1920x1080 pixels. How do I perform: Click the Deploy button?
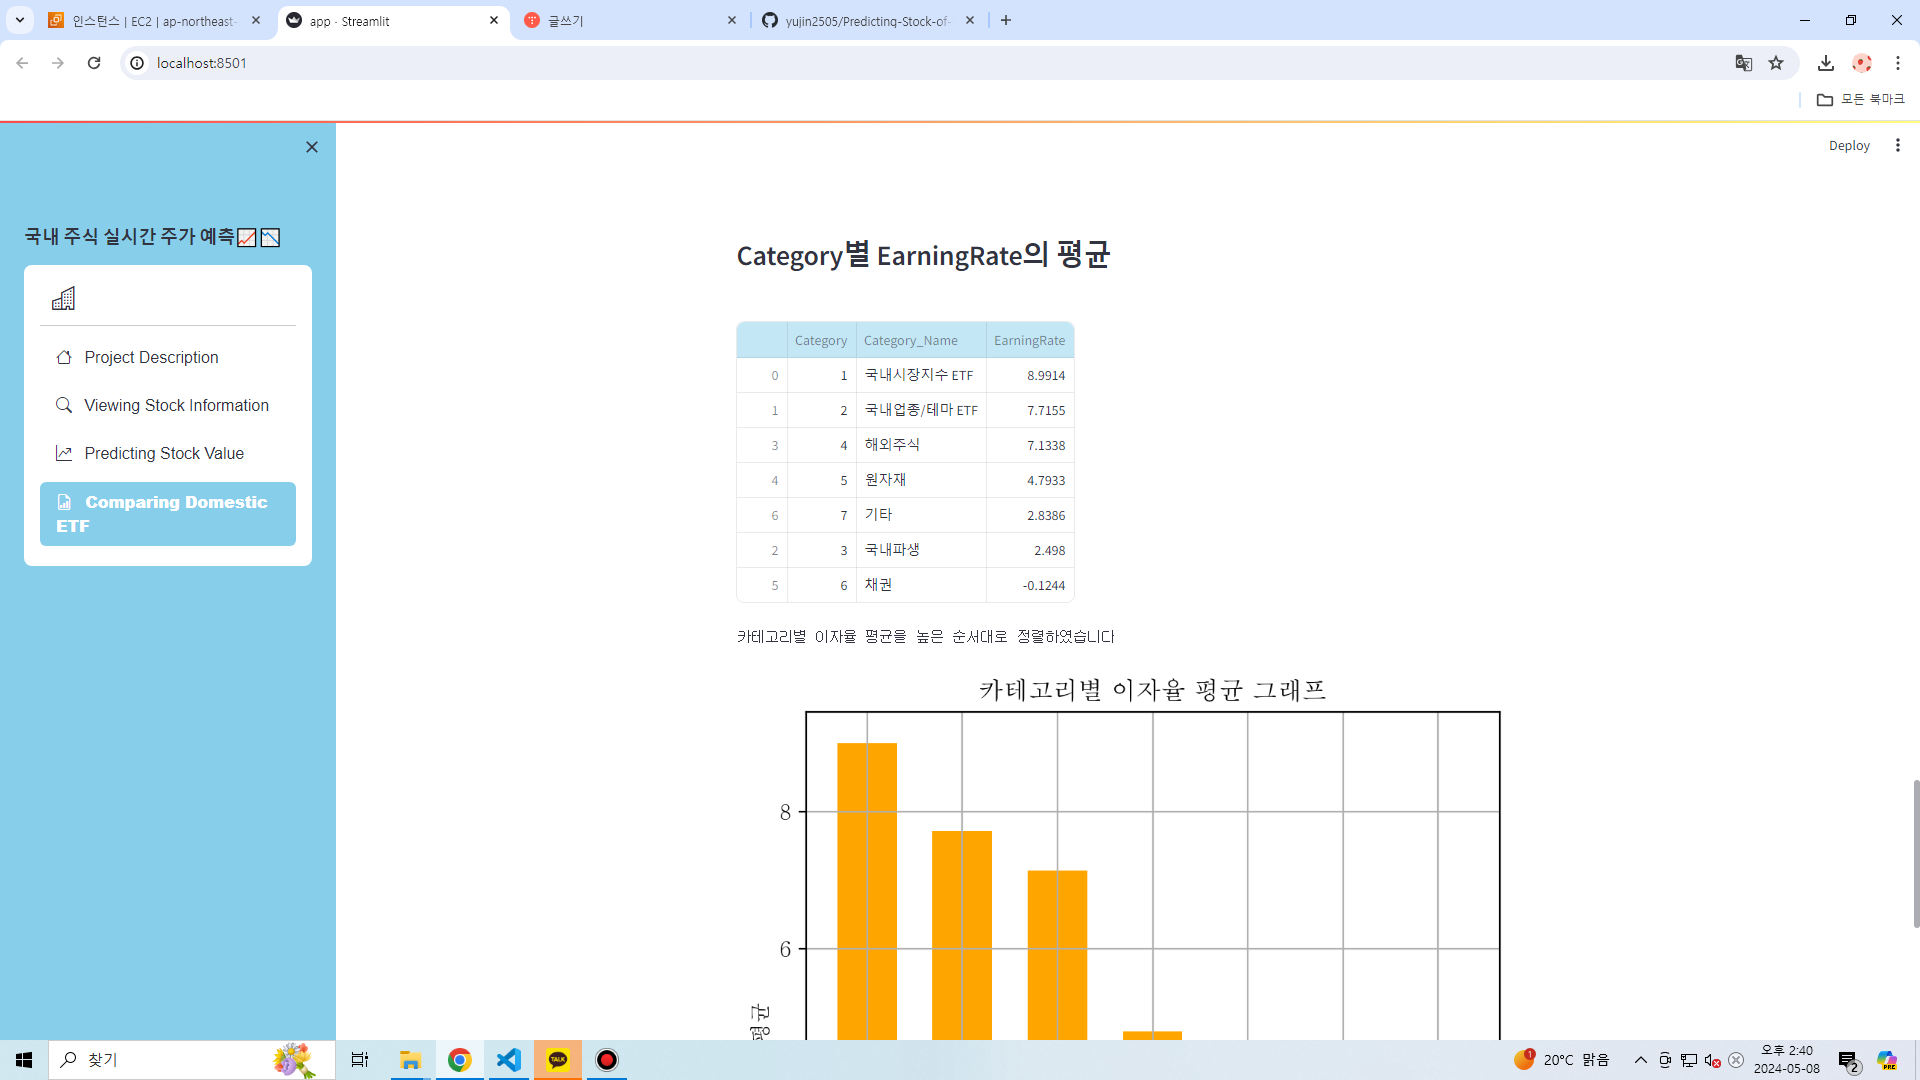[x=1848, y=145]
